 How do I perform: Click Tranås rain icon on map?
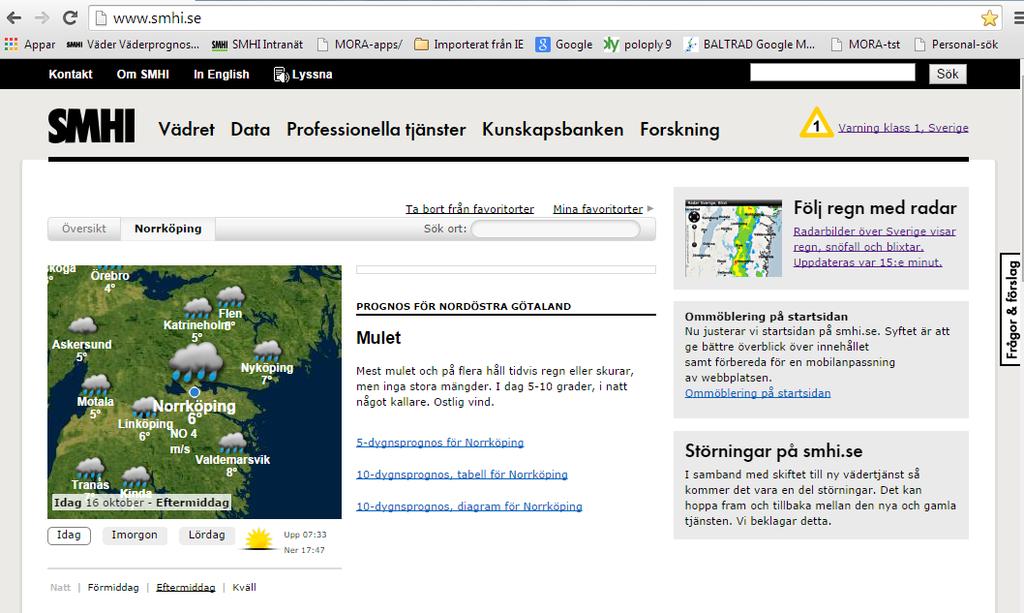(x=90, y=468)
